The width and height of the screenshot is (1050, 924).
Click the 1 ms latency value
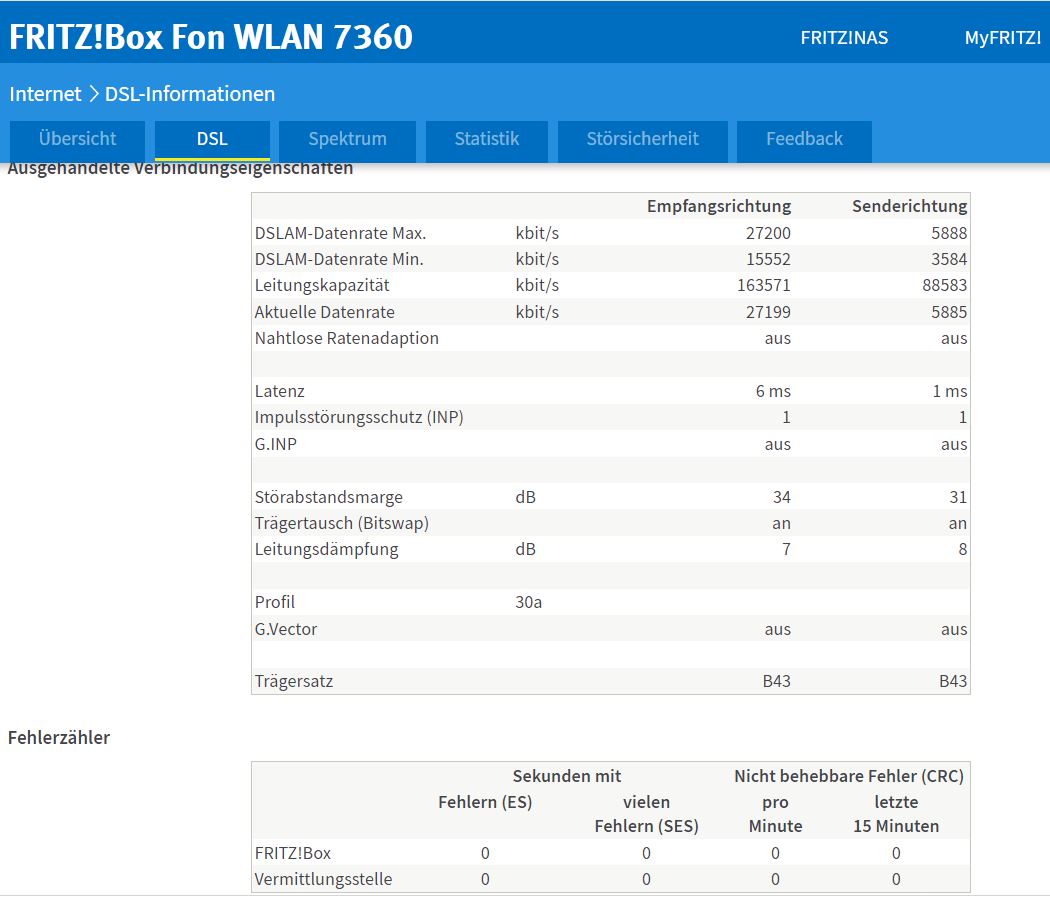coord(950,391)
